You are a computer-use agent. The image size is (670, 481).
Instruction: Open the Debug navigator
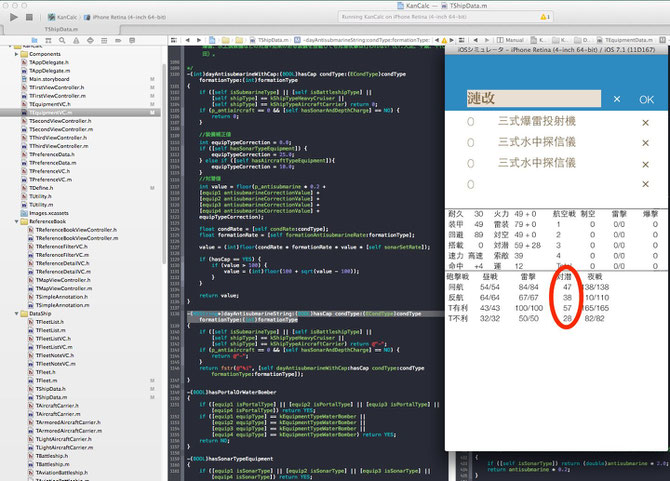coord(104,40)
